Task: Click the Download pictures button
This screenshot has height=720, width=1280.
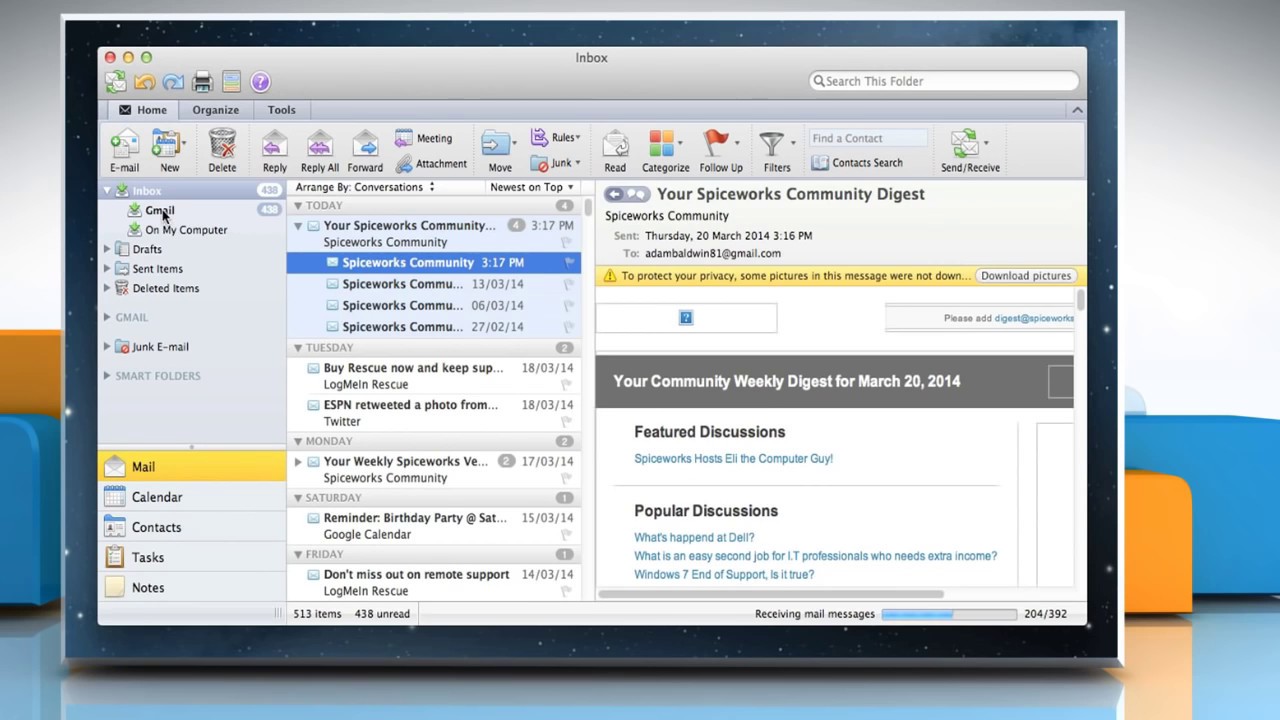Action: pos(1026,276)
